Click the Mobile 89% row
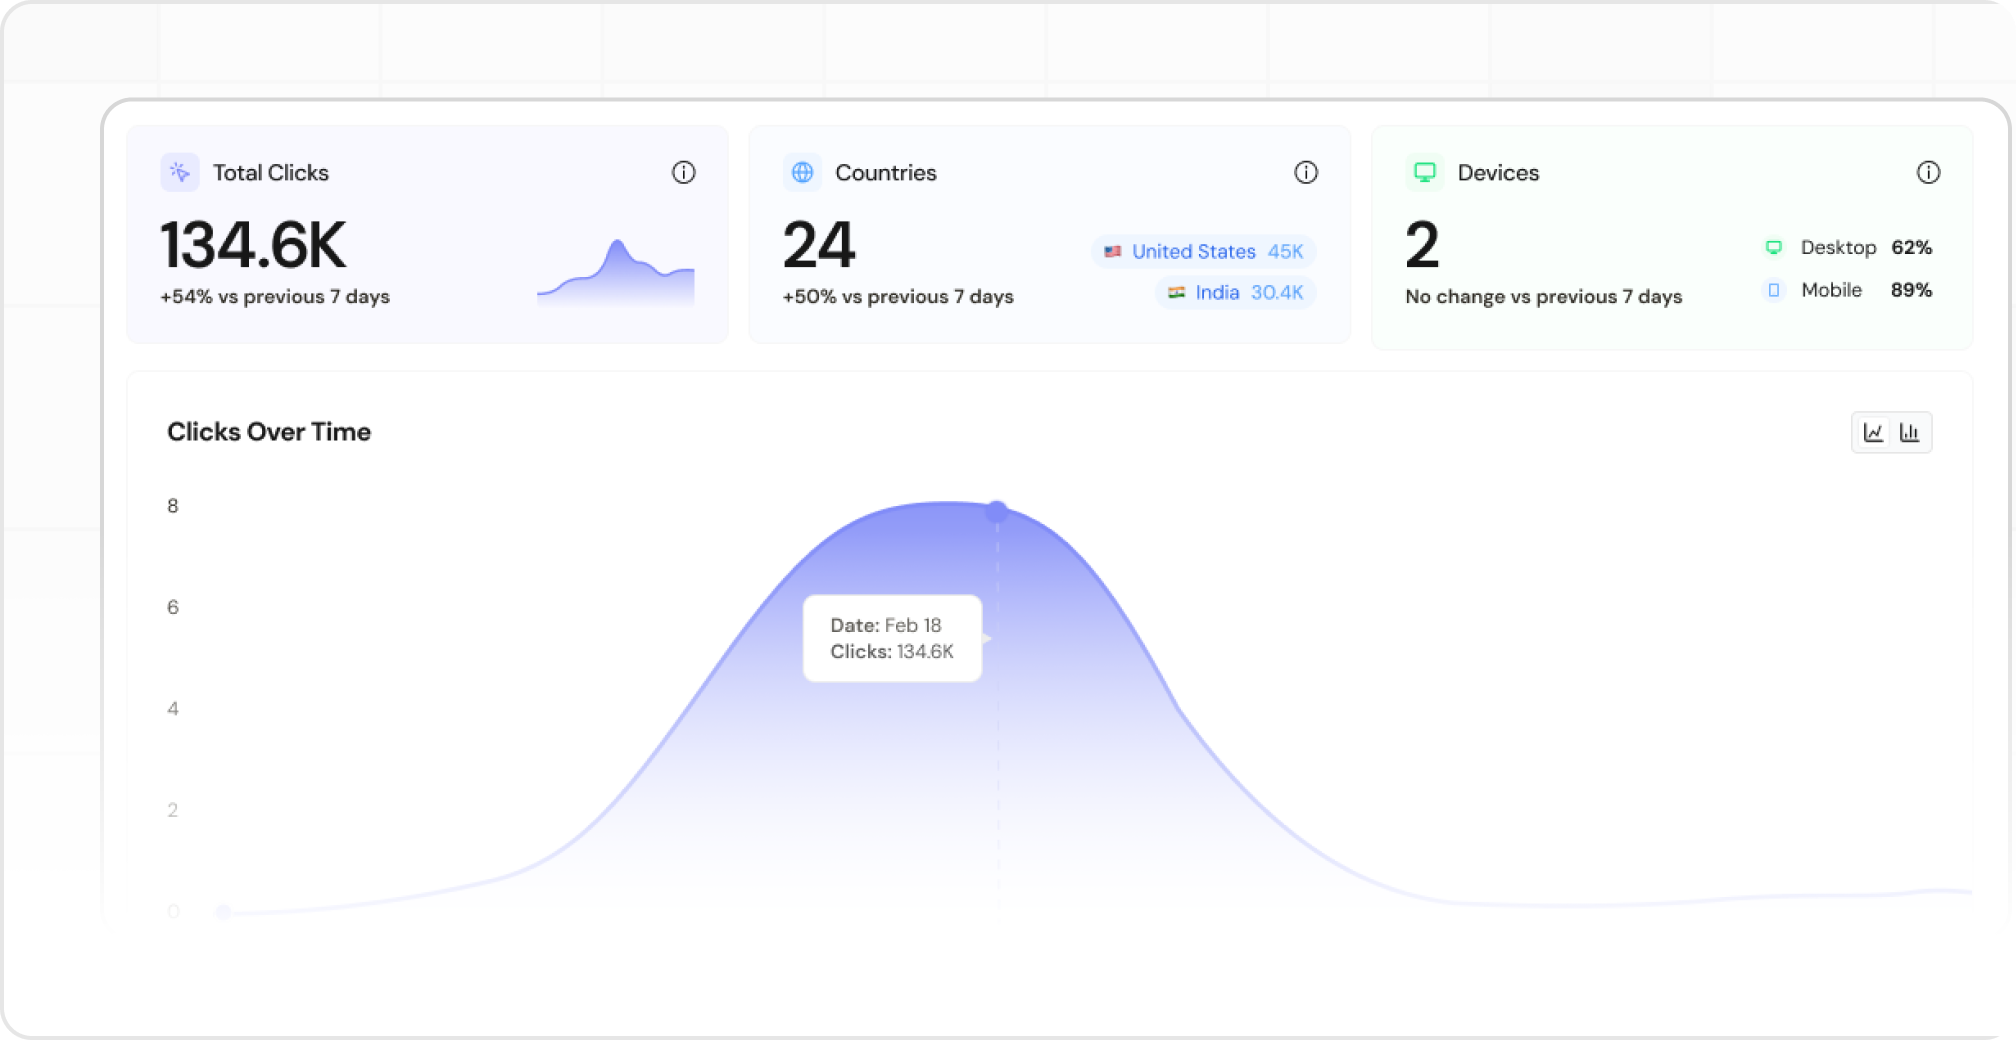The width and height of the screenshot is (2016, 1040). (1847, 290)
